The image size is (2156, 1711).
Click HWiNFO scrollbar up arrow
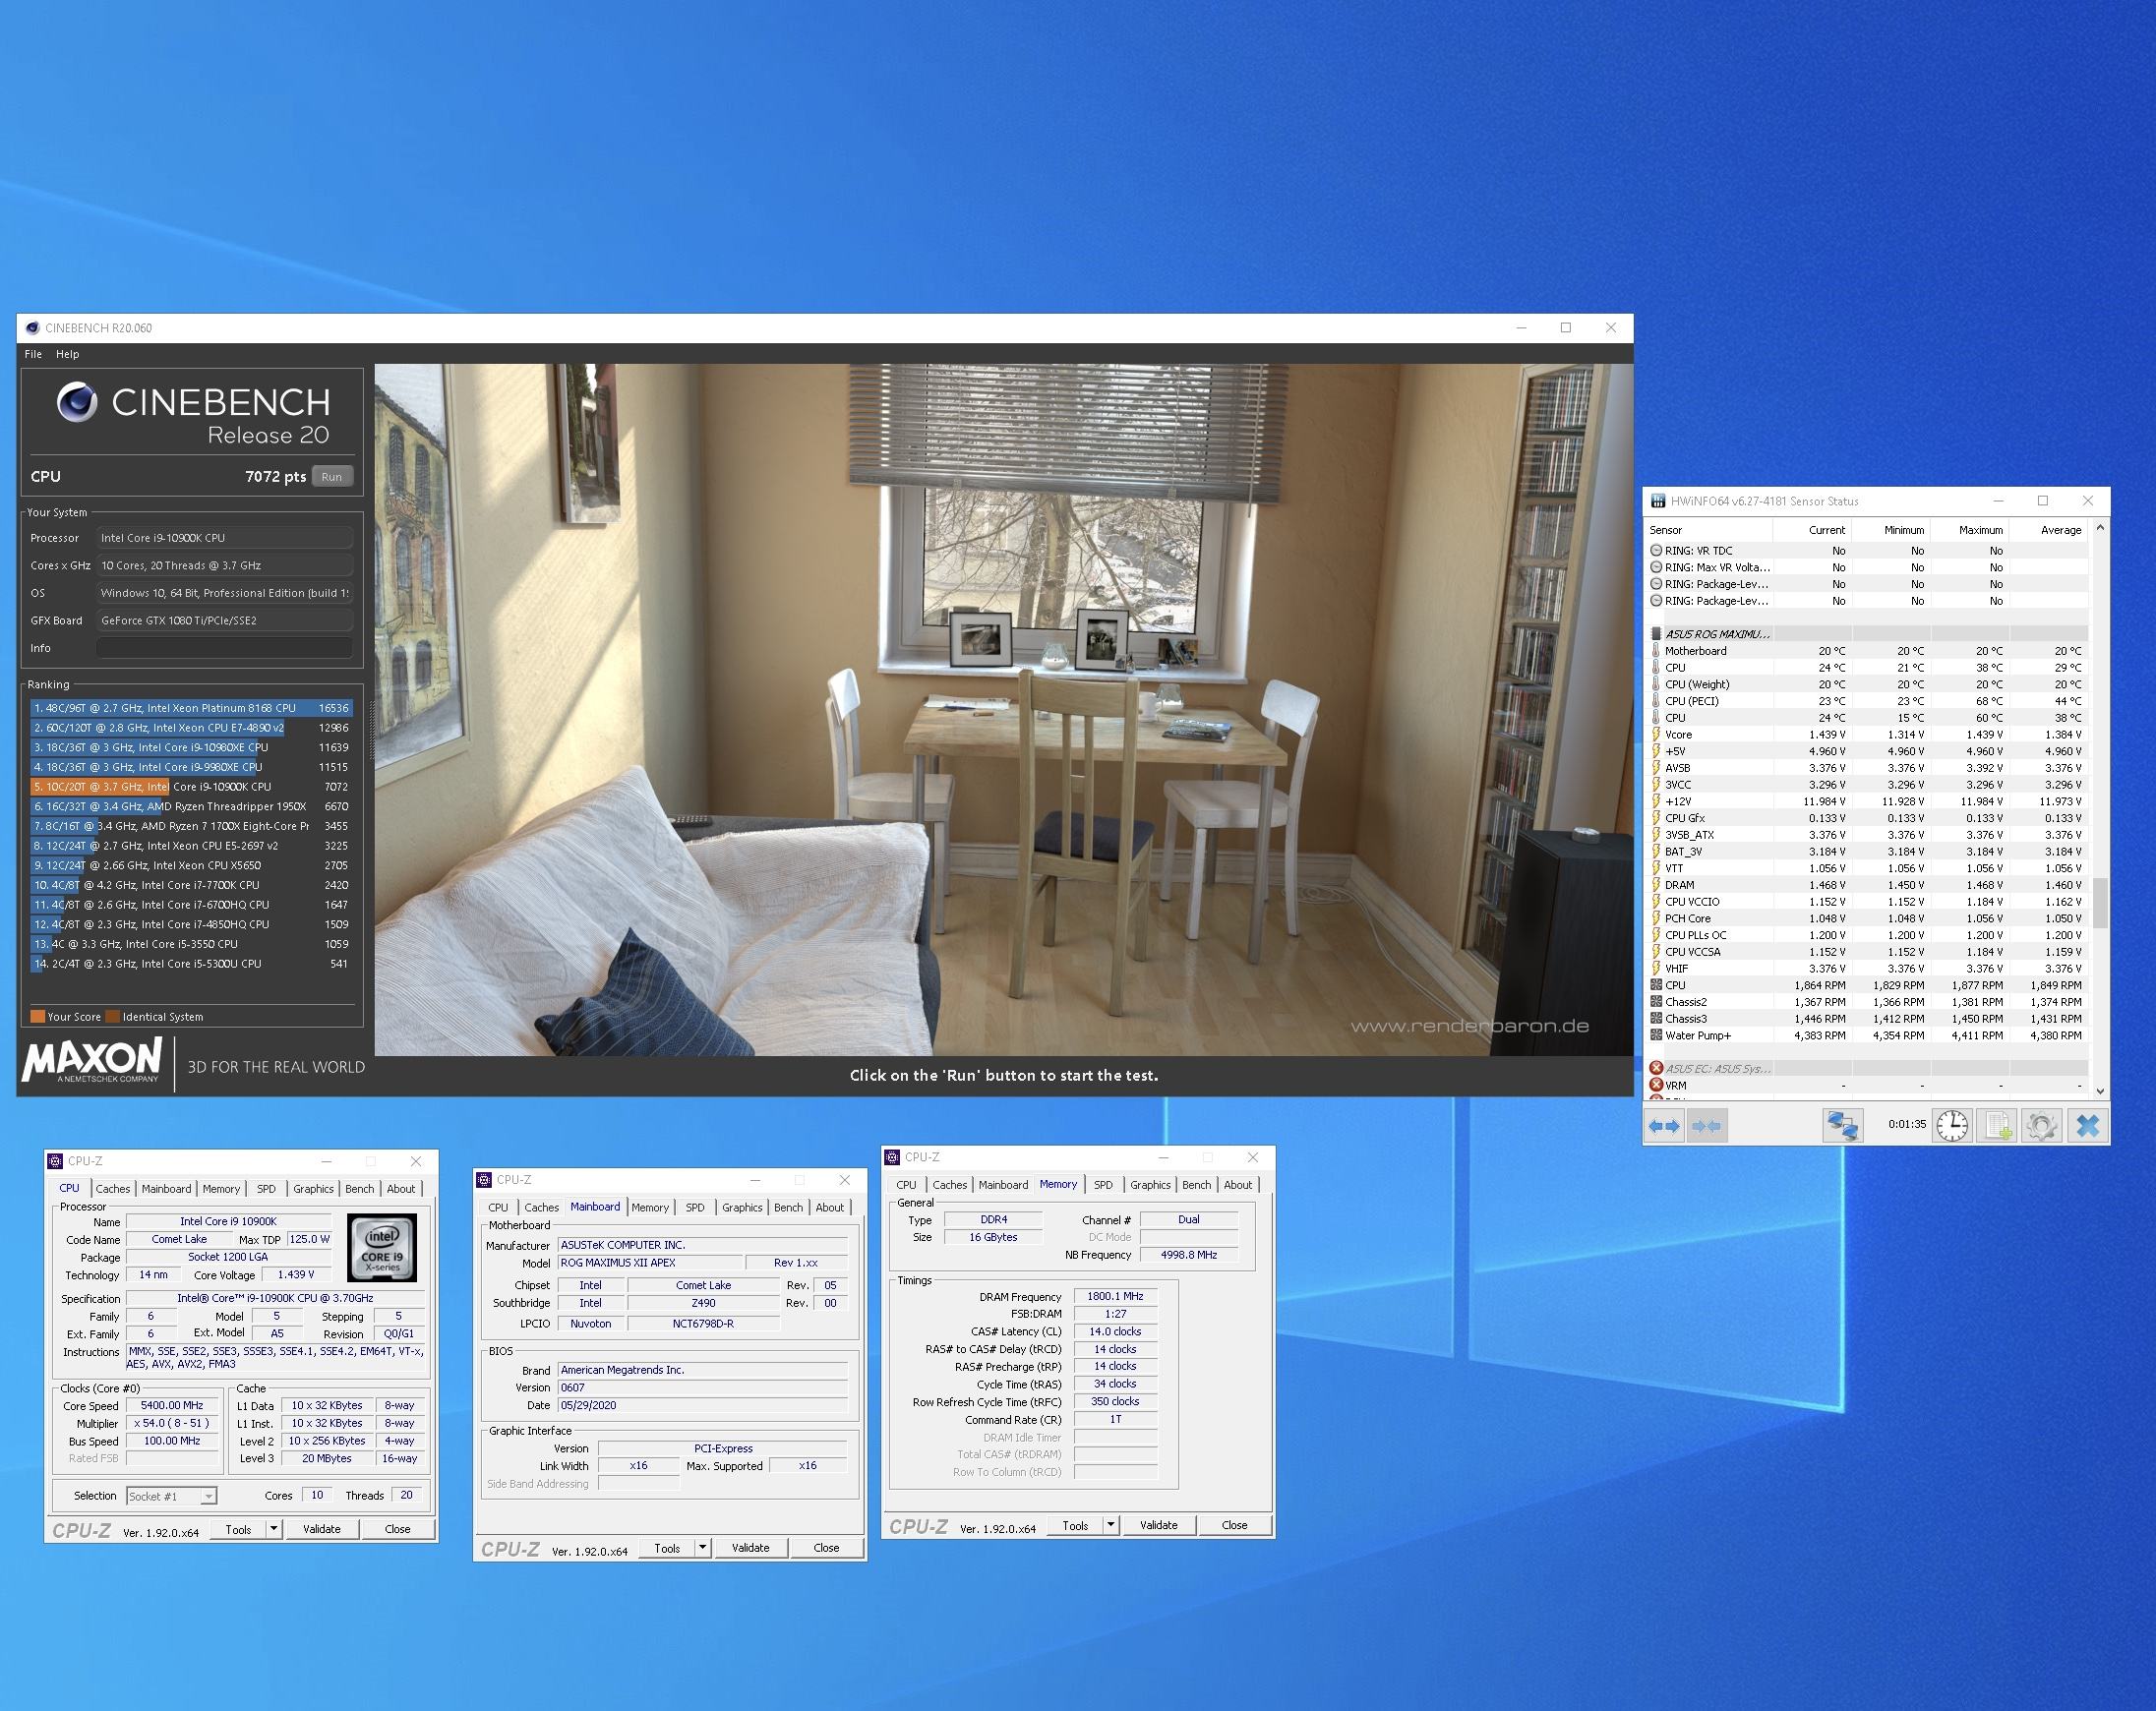pos(2100,528)
